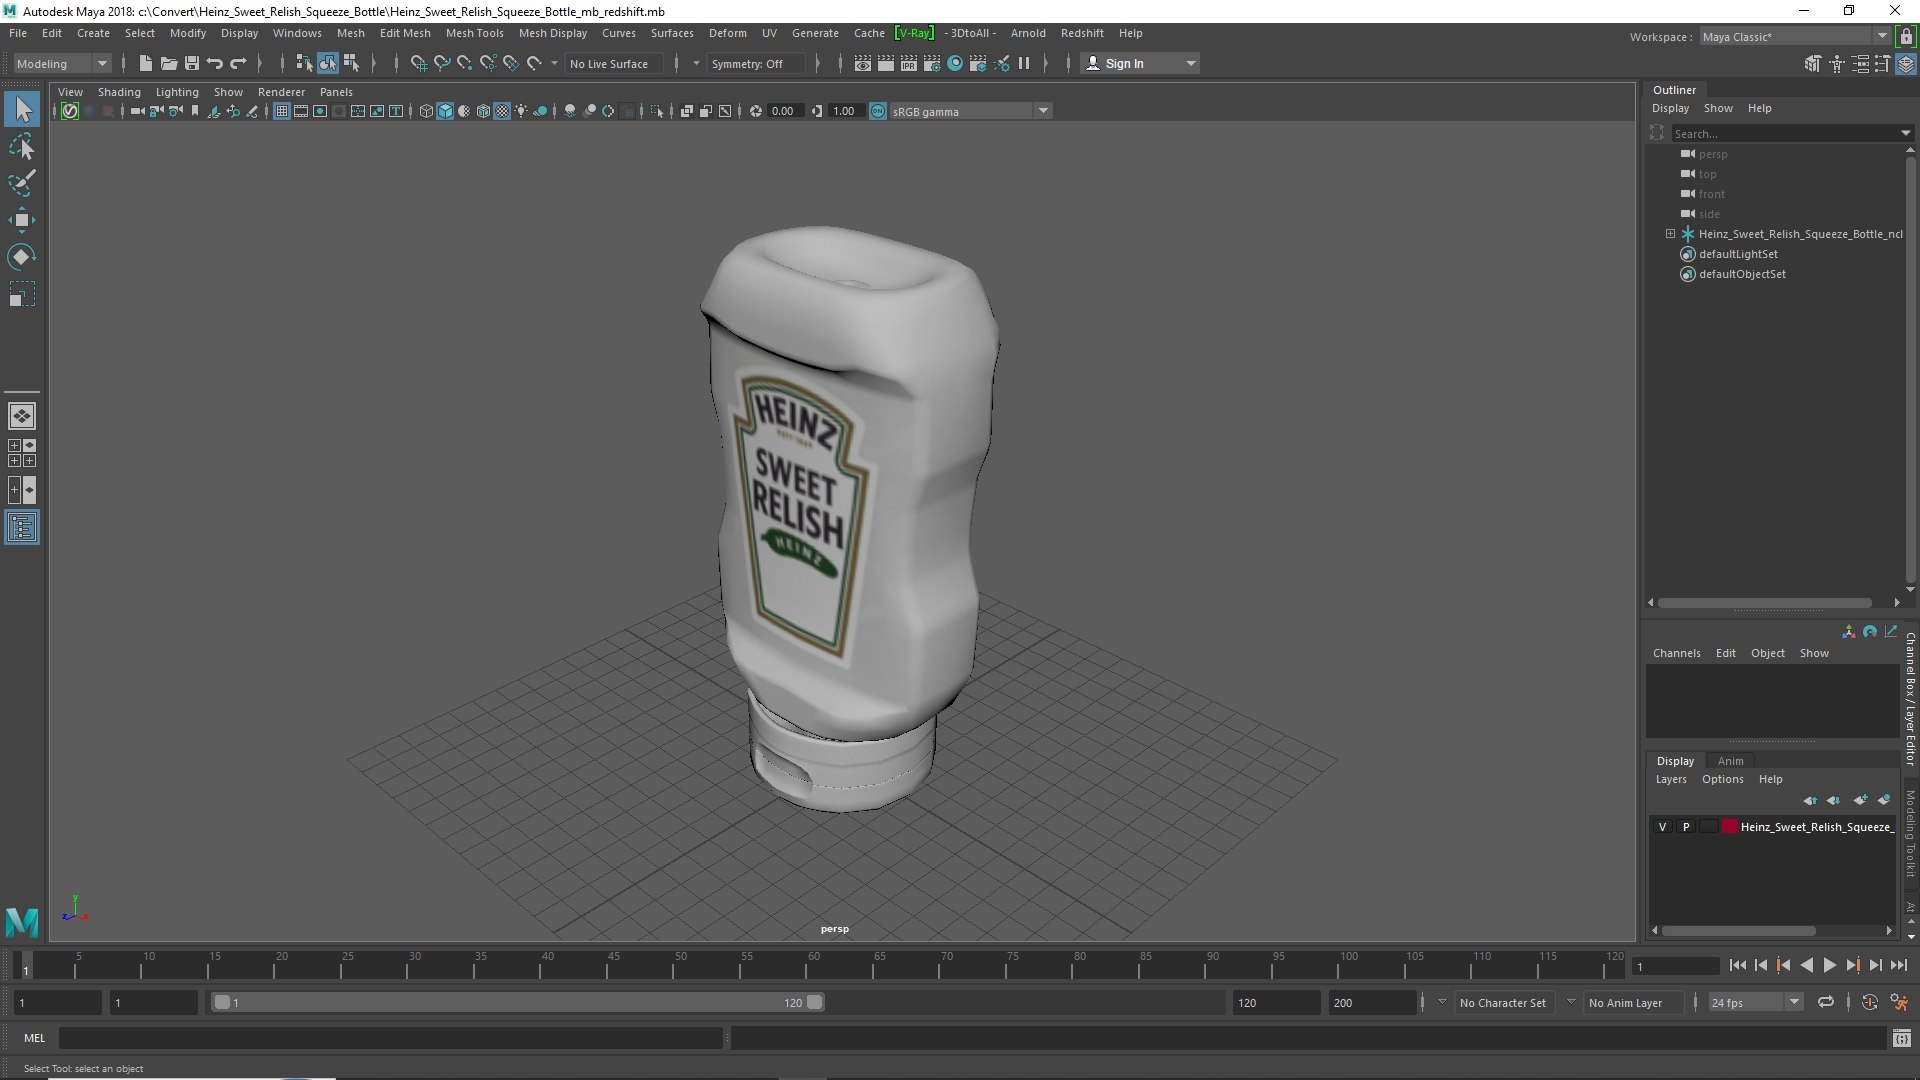
Task: Click the MEL command input line
Action: click(390, 1038)
